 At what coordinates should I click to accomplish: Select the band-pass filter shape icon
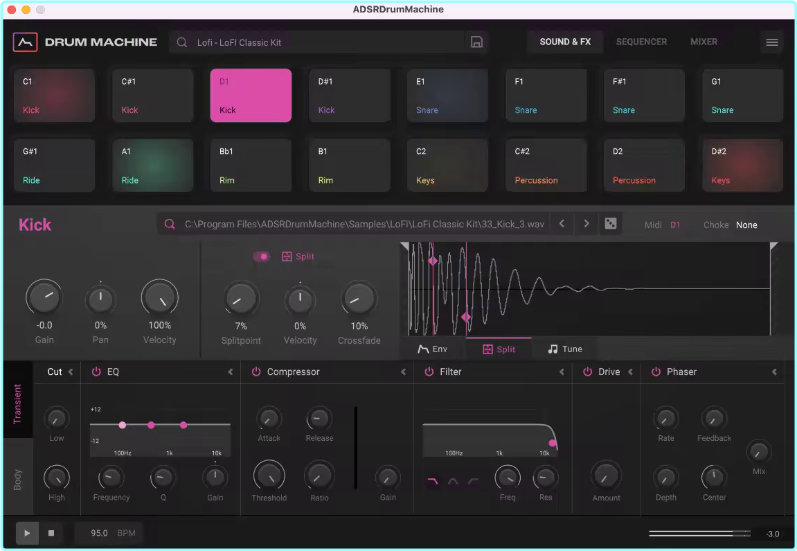(x=452, y=480)
